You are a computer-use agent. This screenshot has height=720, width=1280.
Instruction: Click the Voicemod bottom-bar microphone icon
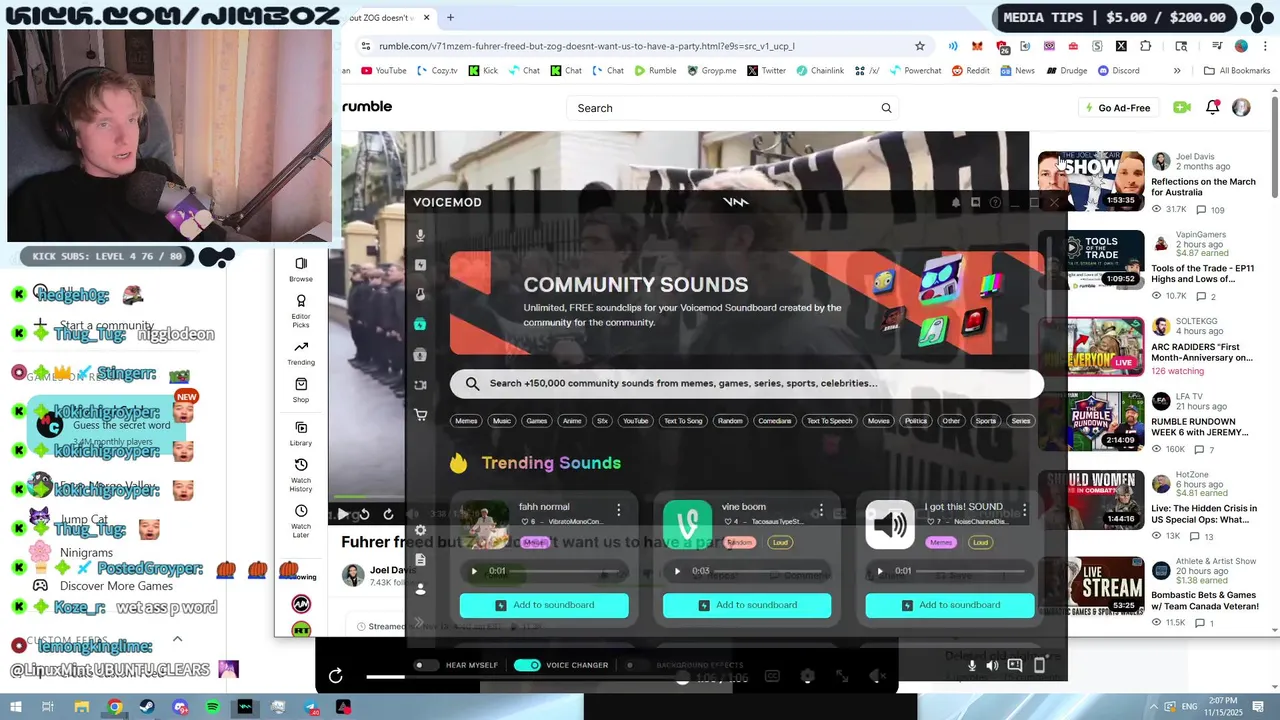pos(972,665)
